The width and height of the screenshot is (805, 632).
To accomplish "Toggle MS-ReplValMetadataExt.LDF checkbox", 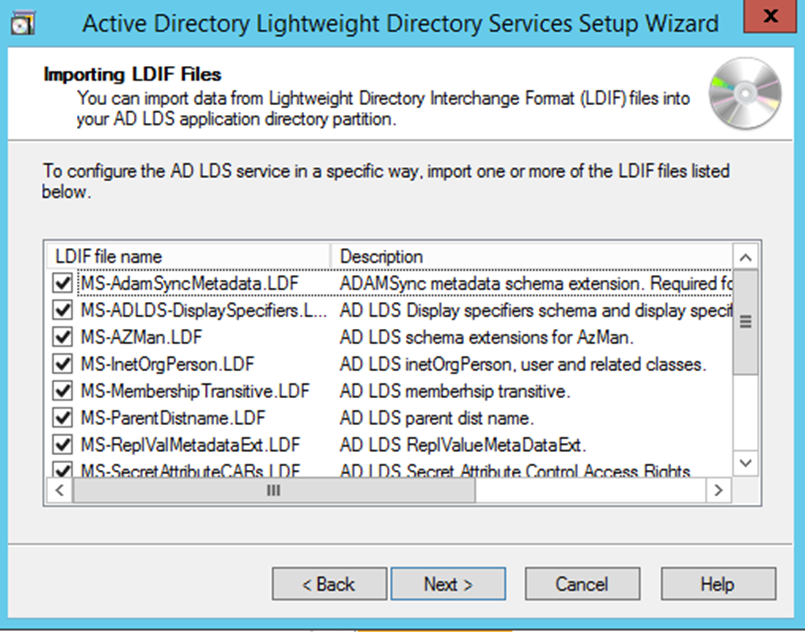I will 63,444.
